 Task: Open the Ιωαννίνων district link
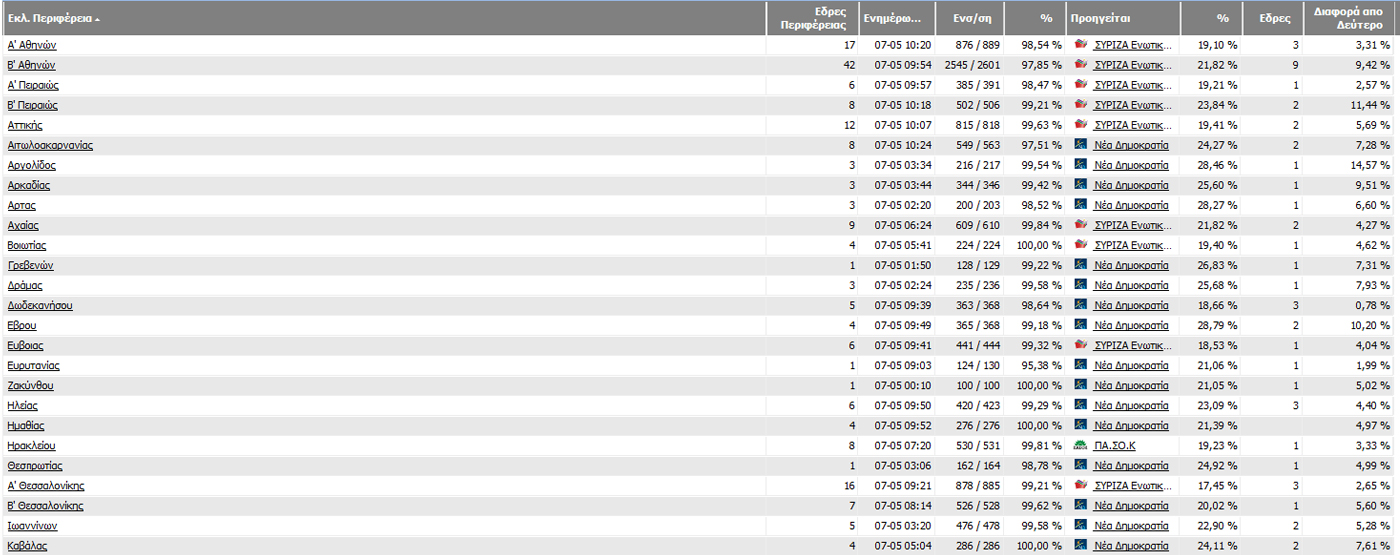click(x=32, y=525)
